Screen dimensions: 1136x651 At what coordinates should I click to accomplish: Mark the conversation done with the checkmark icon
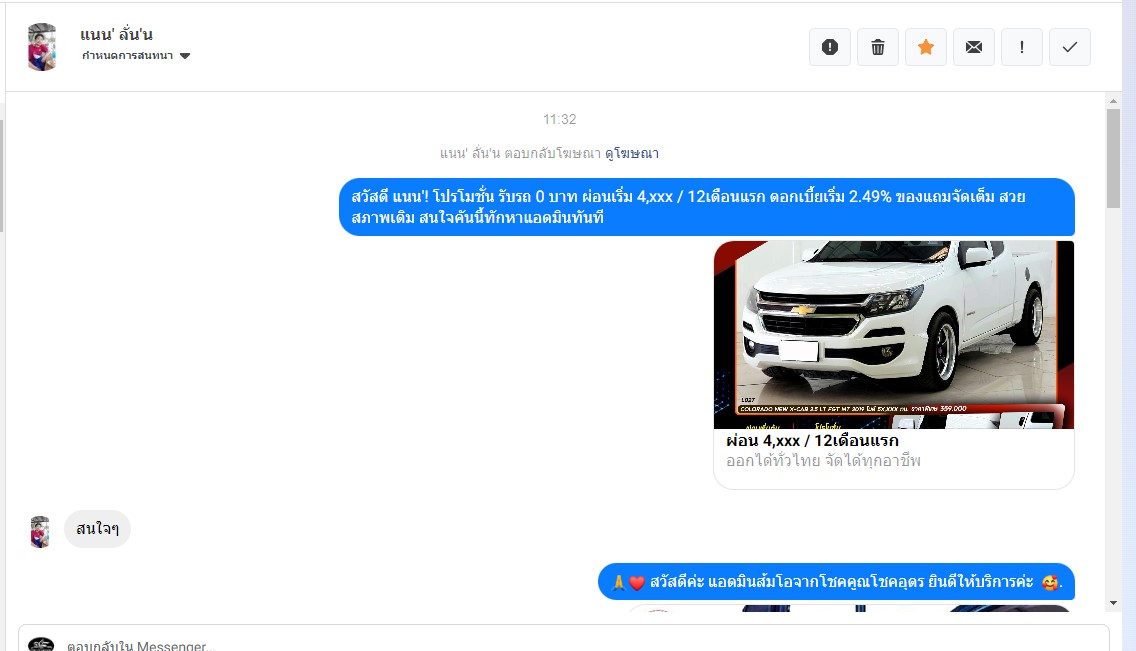click(1069, 47)
